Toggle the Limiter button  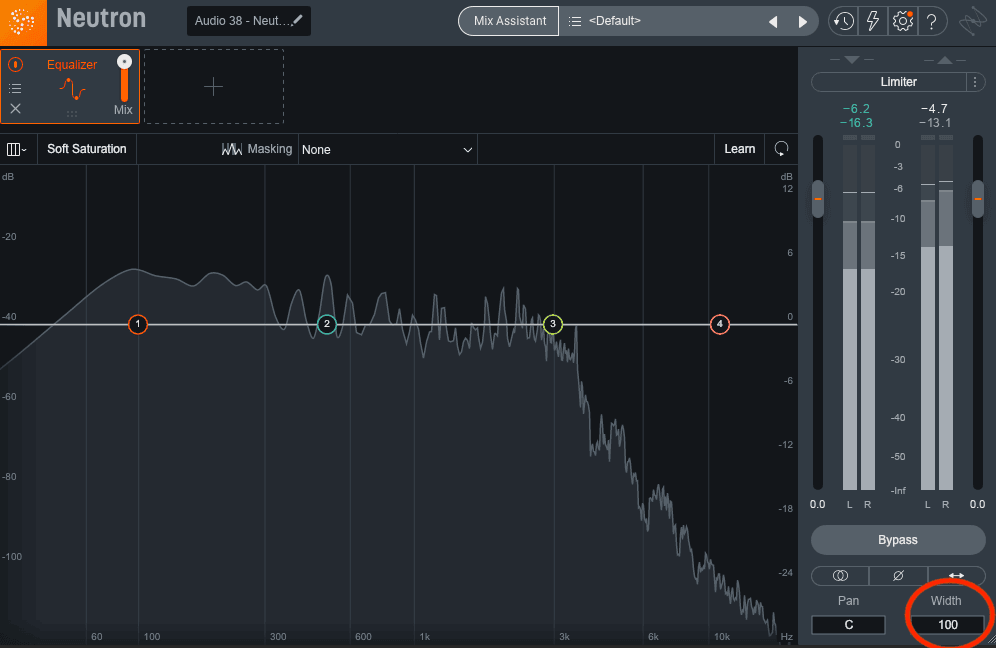tap(889, 81)
